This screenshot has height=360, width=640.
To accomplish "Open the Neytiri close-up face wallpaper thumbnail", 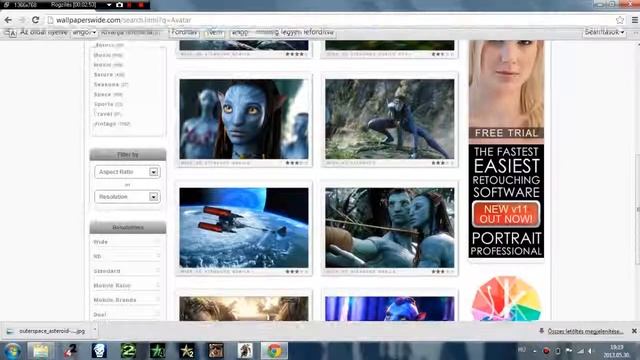I will (x=244, y=119).
